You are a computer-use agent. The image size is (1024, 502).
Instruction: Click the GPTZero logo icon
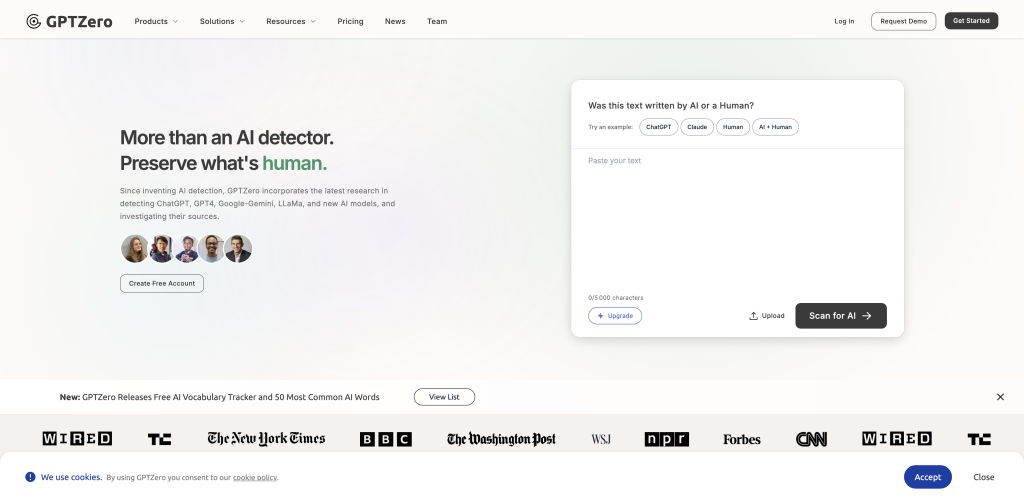(x=33, y=22)
